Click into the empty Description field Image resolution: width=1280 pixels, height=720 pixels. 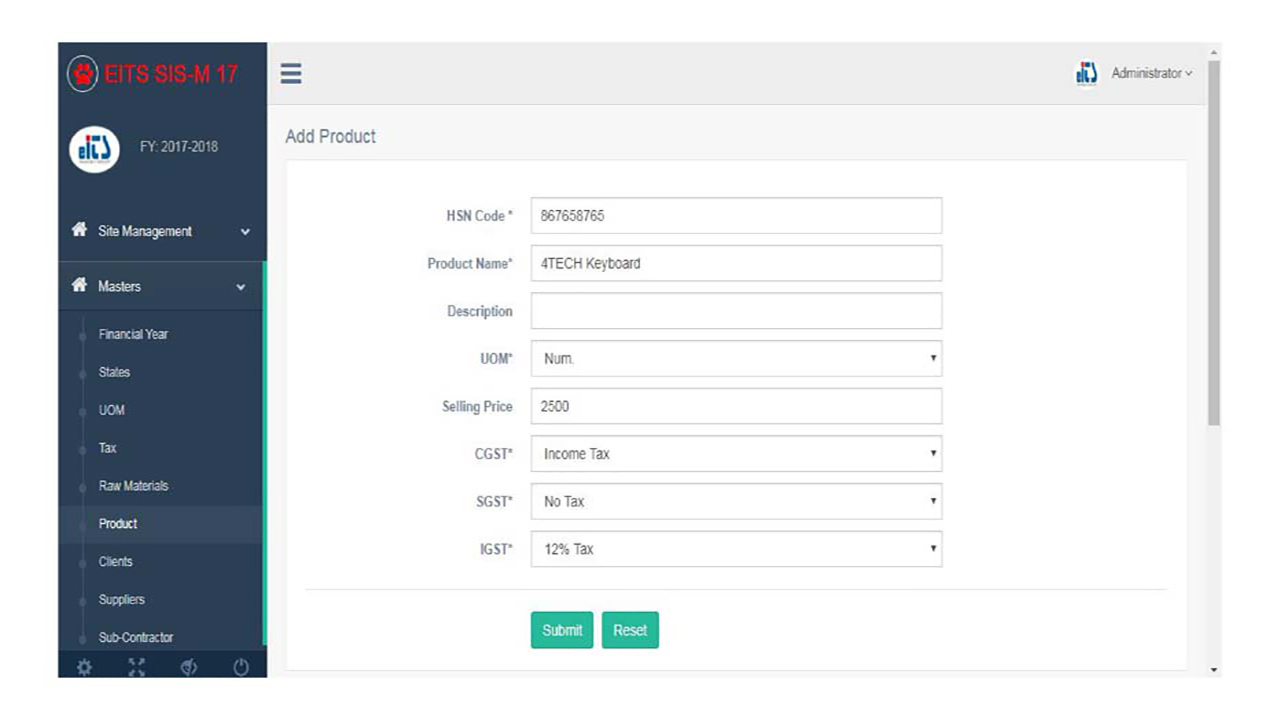[736, 311]
